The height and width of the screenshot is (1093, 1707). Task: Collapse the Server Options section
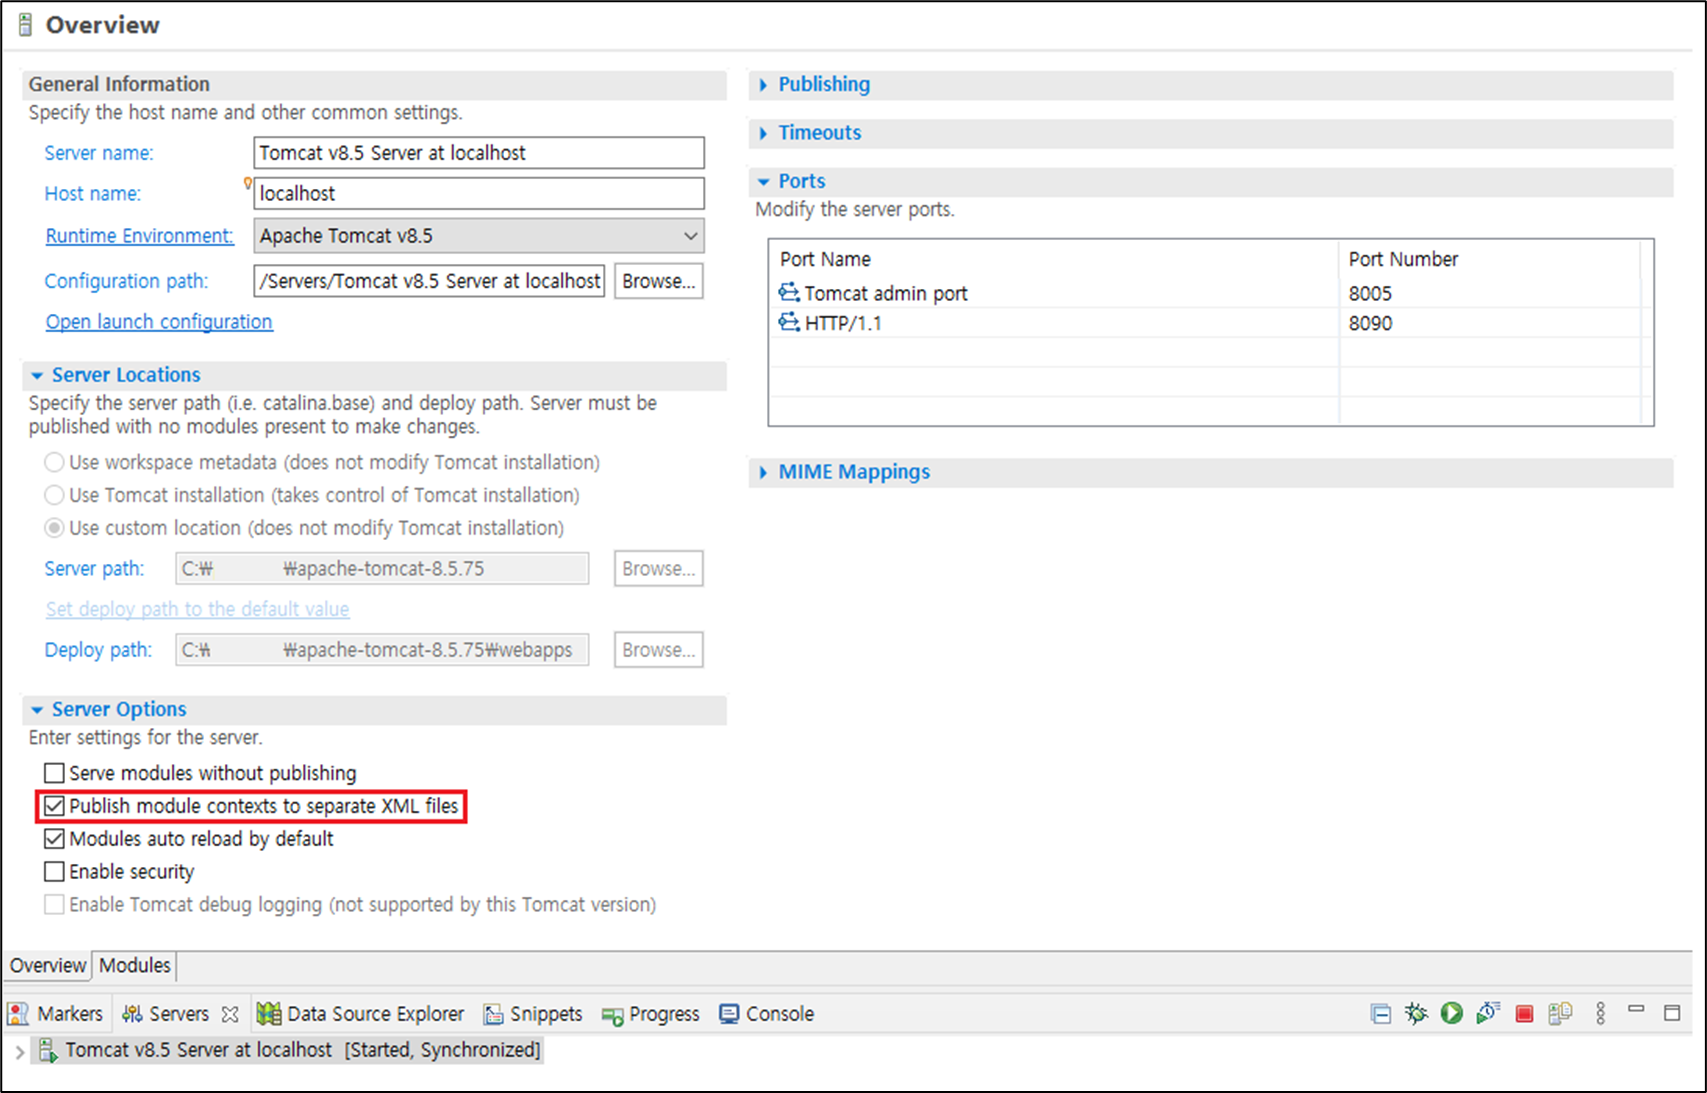point(37,709)
